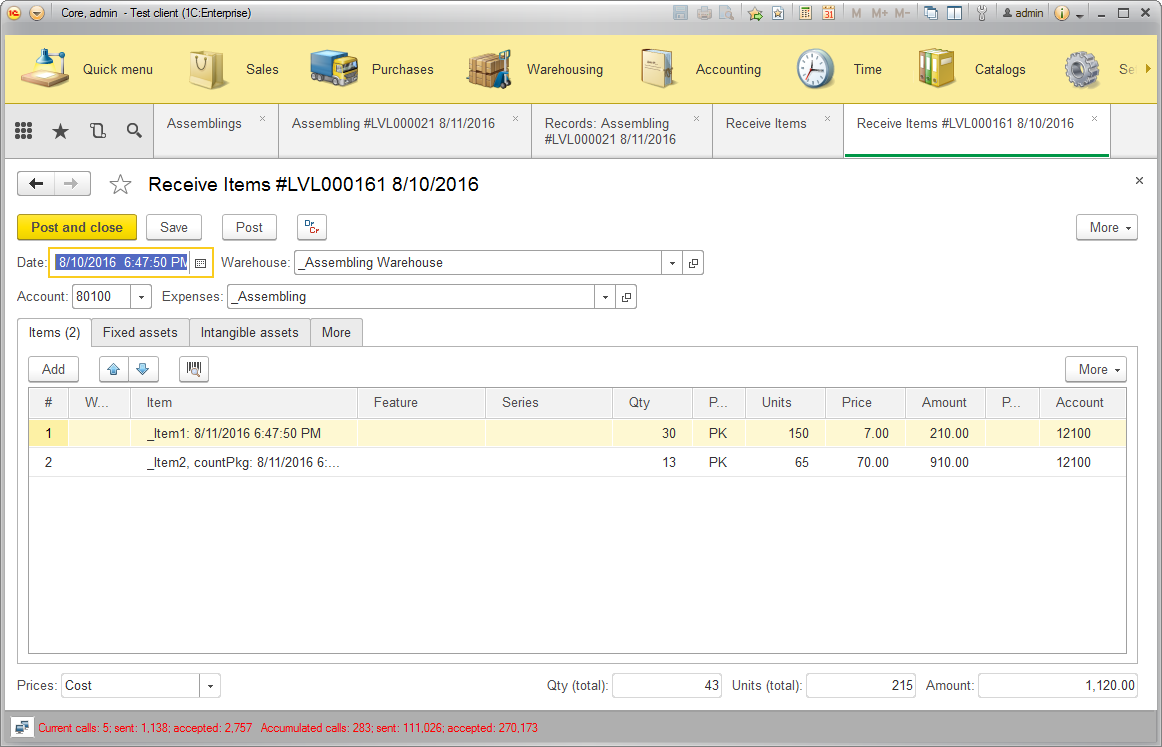
Task: Open the History icon
Action: click(x=97, y=130)
